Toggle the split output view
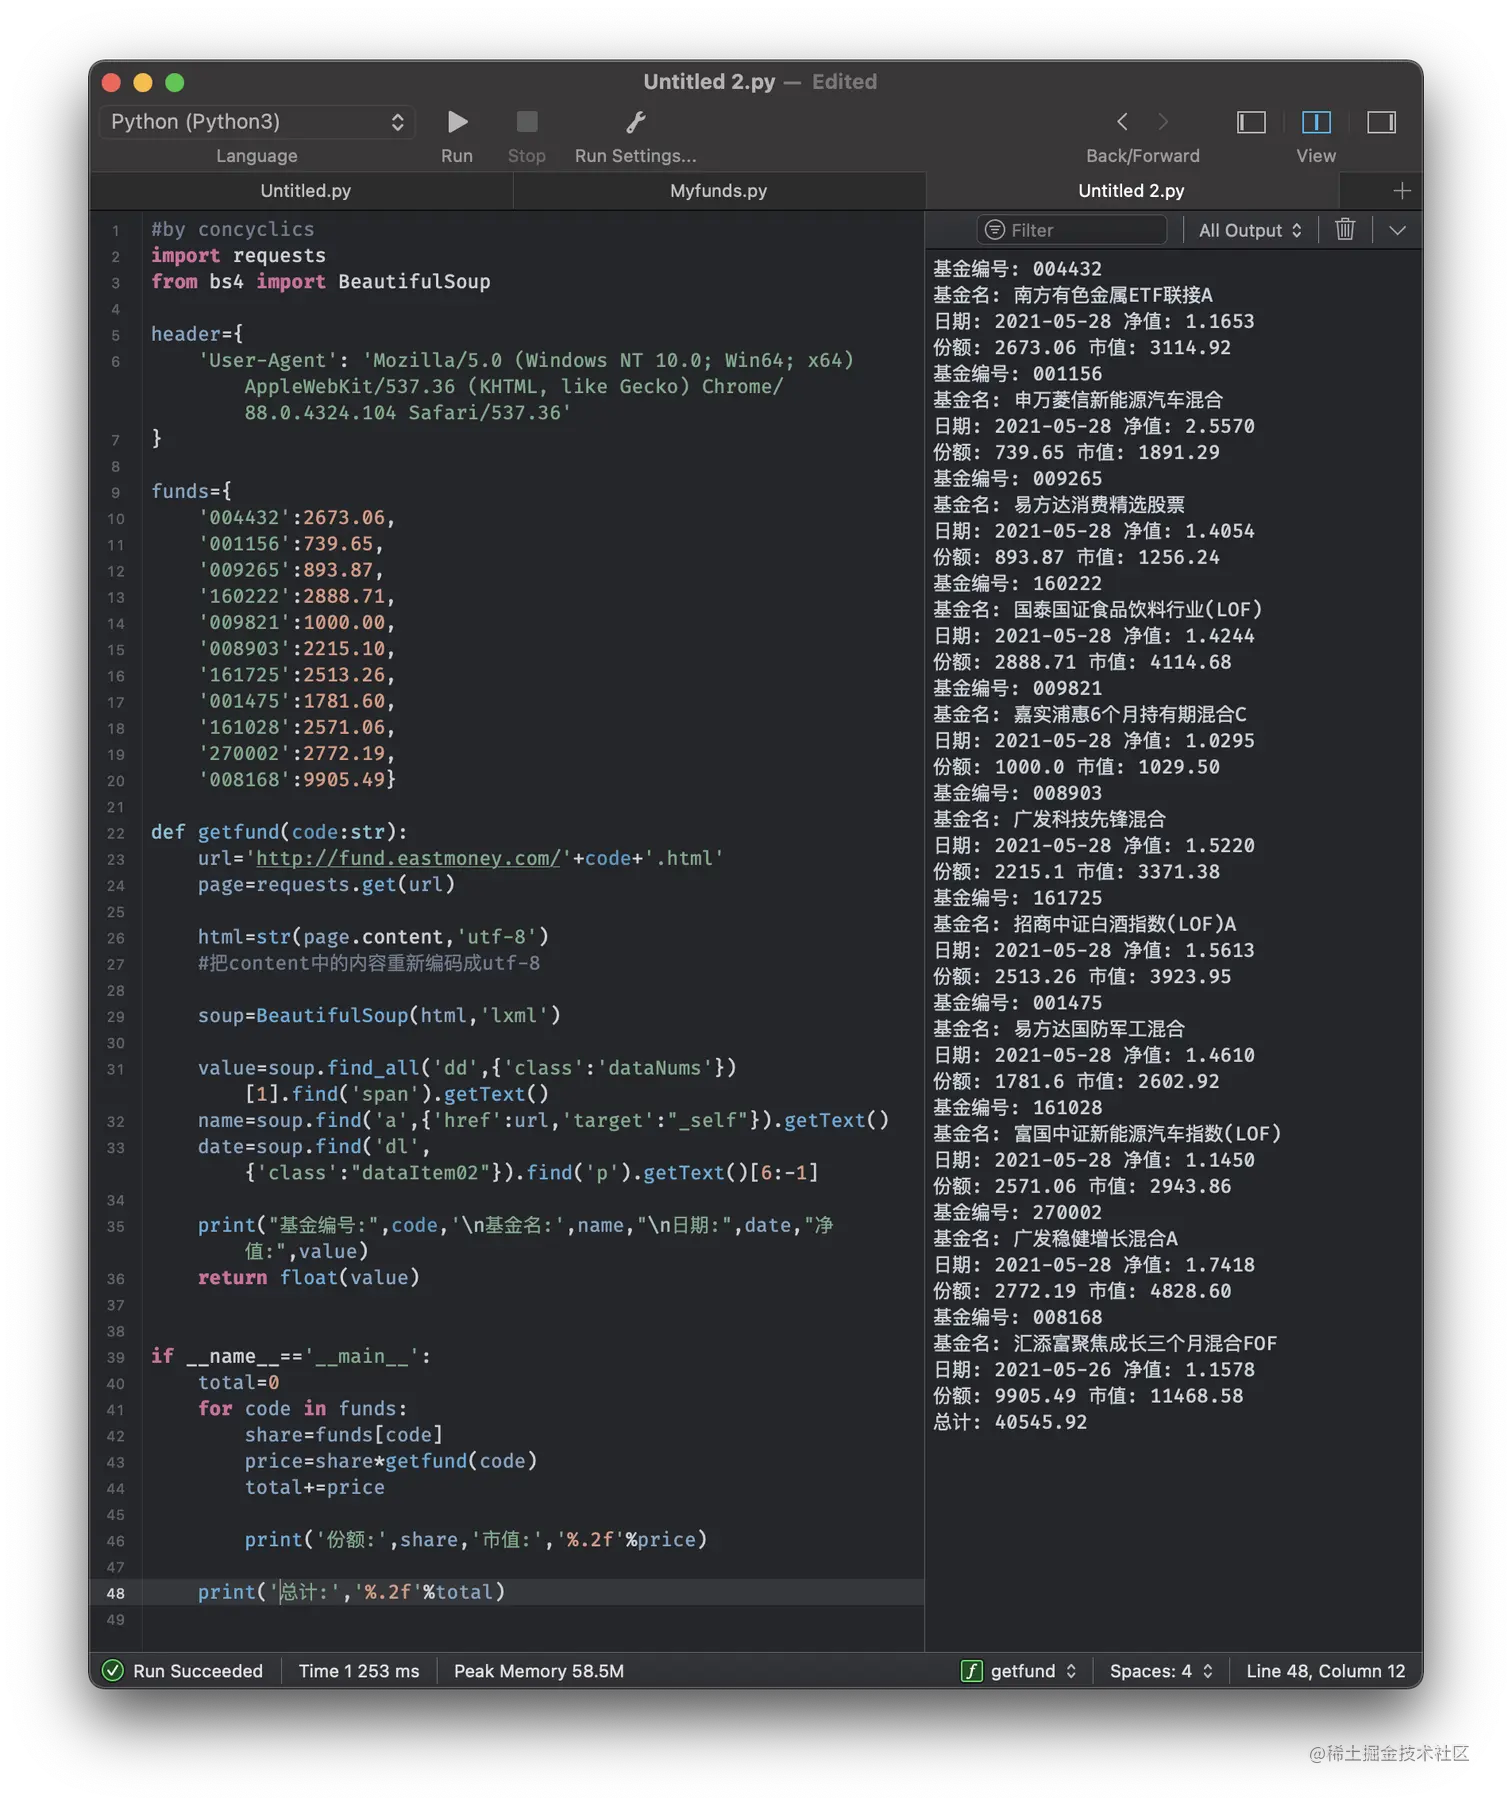This screenshot has width=1512, height=1806. [x=1316, y=122]
